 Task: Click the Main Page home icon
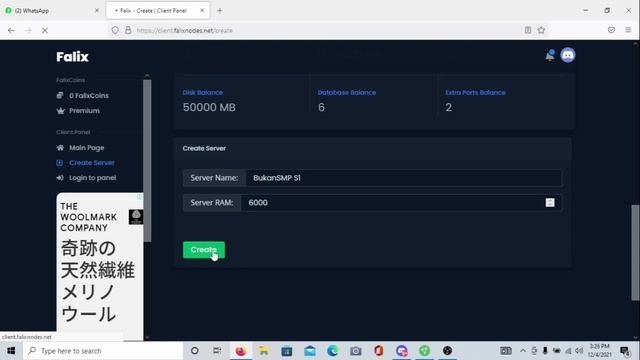(60, 148)
